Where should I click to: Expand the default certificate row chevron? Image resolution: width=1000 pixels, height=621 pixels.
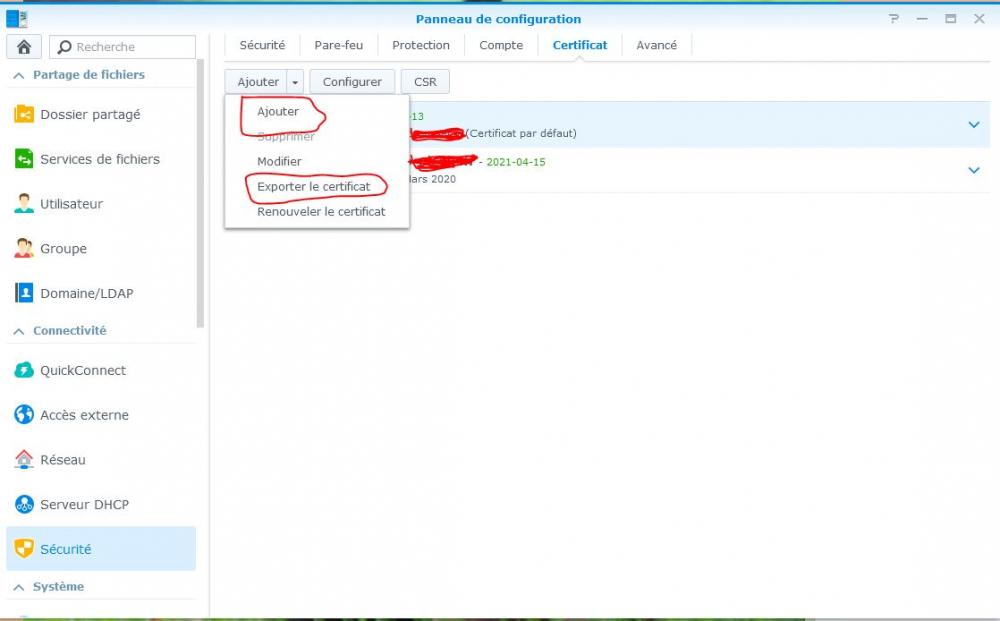(x=973, y=124)
